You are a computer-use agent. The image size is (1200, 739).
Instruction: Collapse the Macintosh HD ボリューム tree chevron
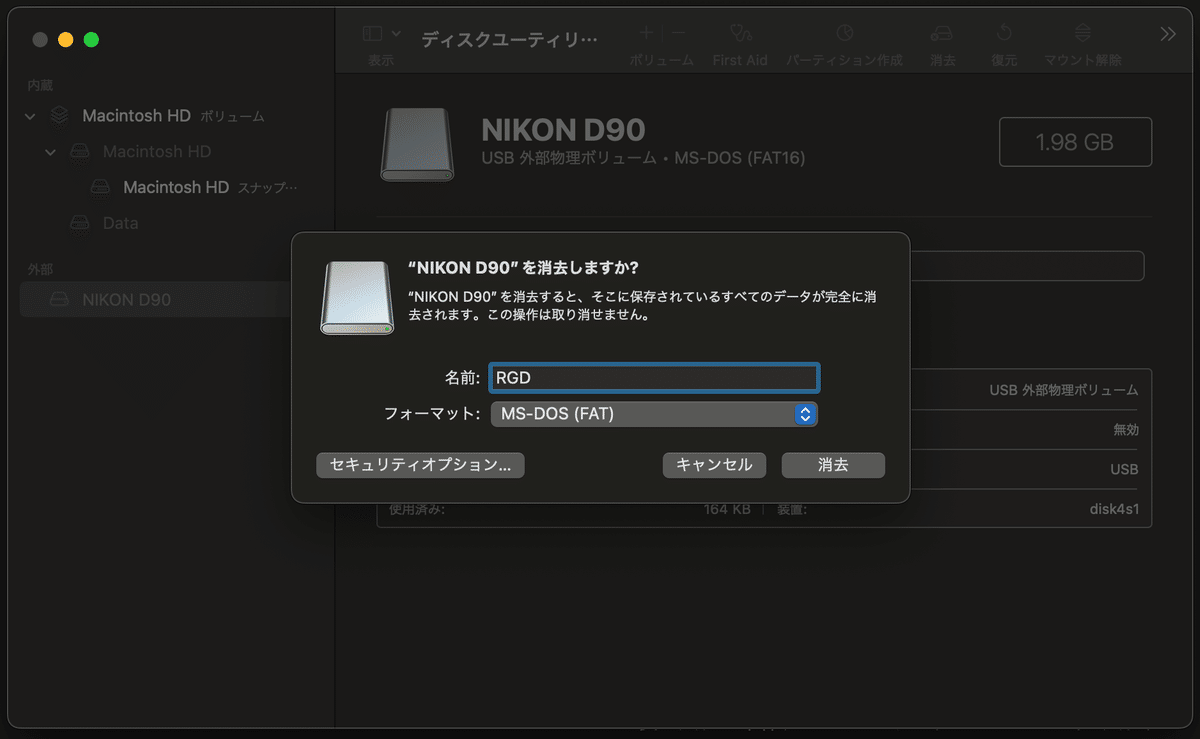point(31,116)
